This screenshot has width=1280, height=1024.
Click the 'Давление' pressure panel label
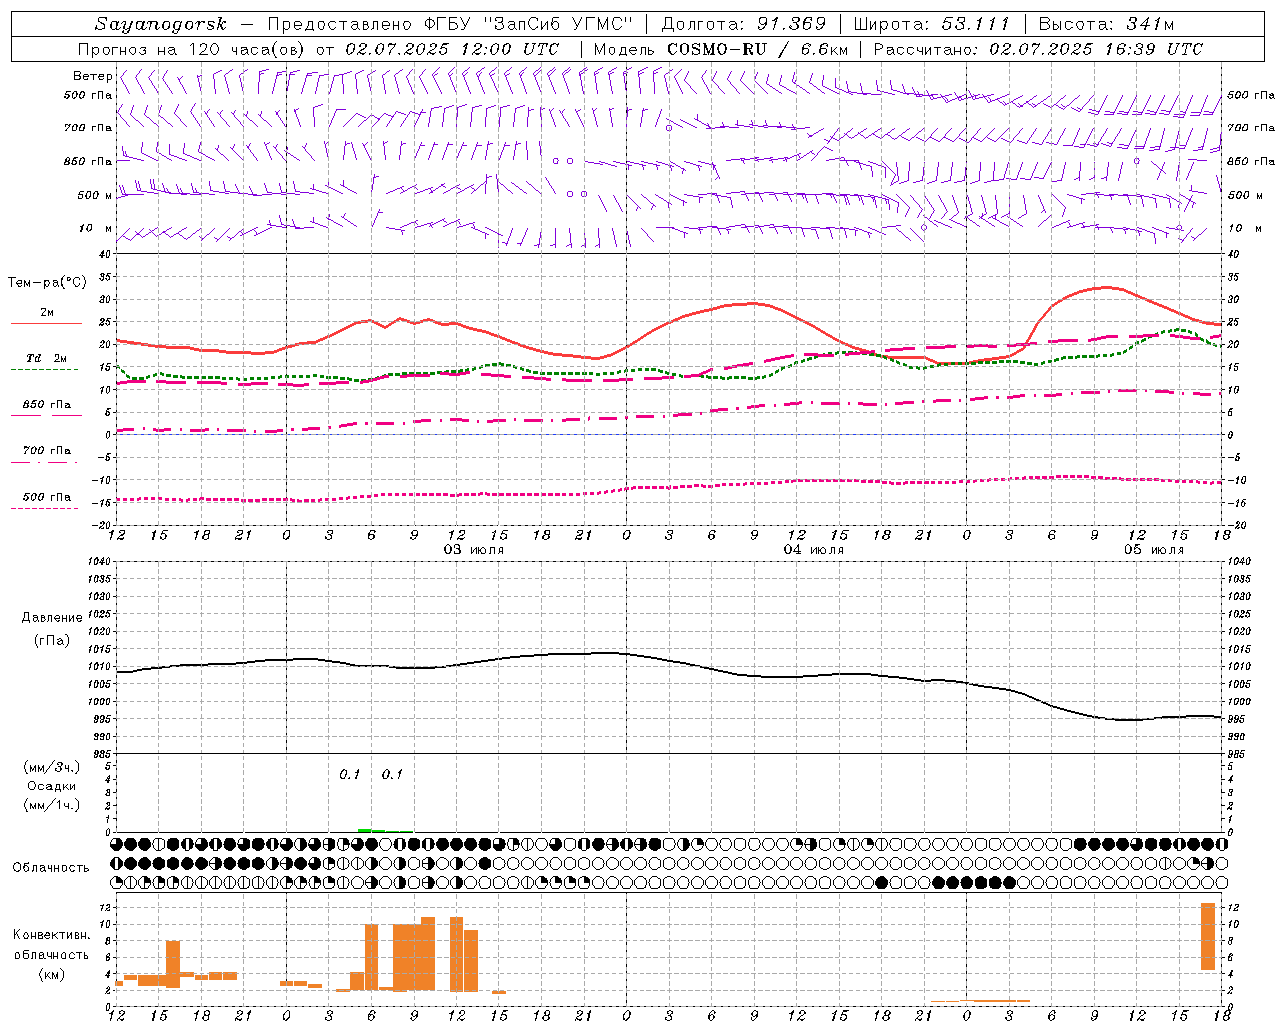click(x=51, y=618)
